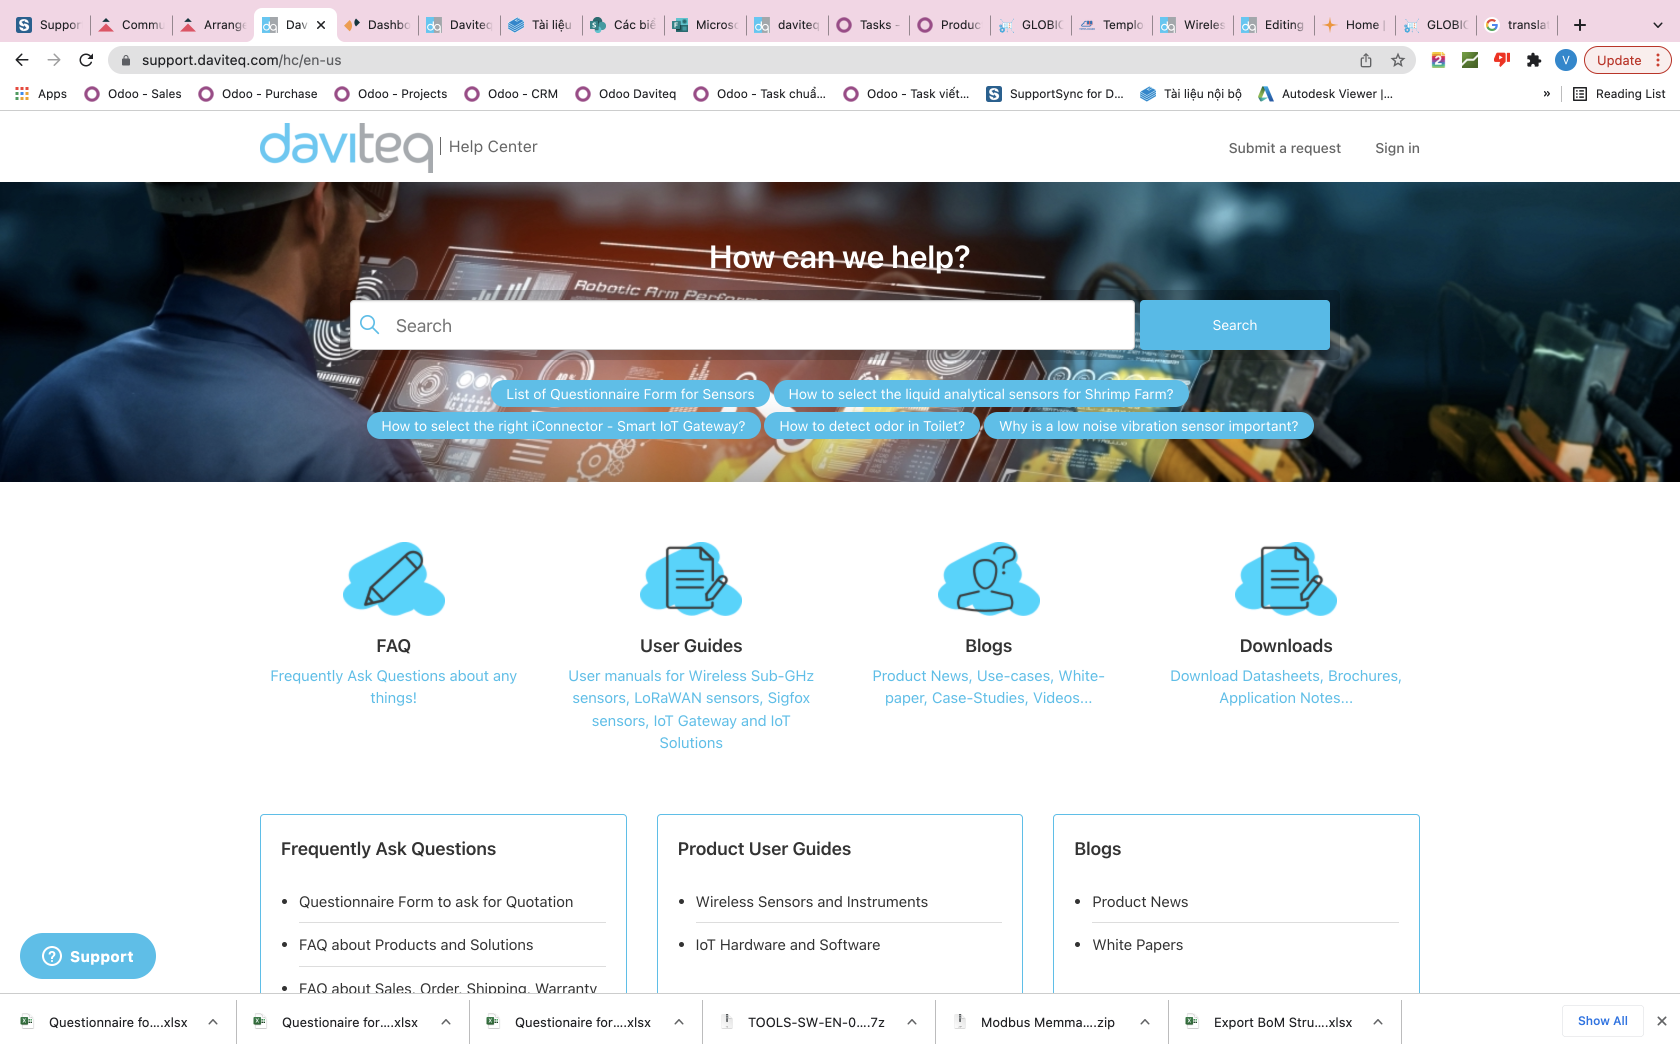Viewport: 1680px width, 1050px height.
Task: Open the Apps grid shortcut
Action: coord(41,94)
